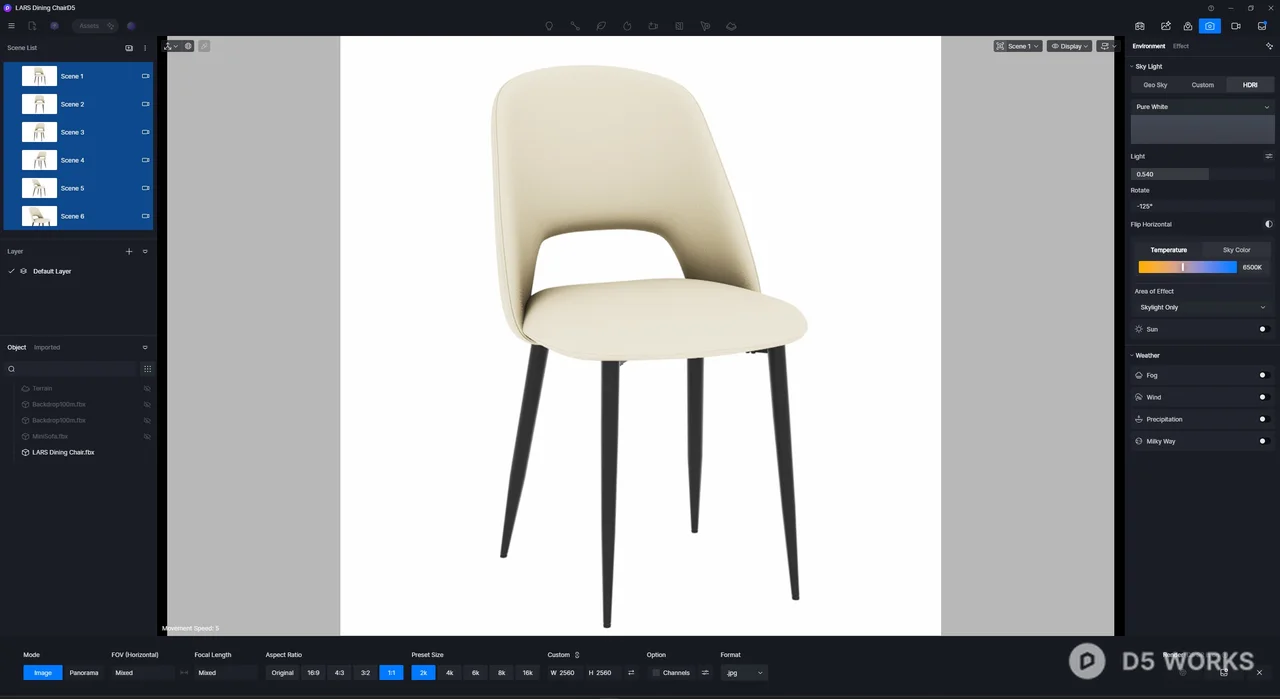Click the Light settings icon
This screenshot has width=1280, height=699.
[1269, 156]
